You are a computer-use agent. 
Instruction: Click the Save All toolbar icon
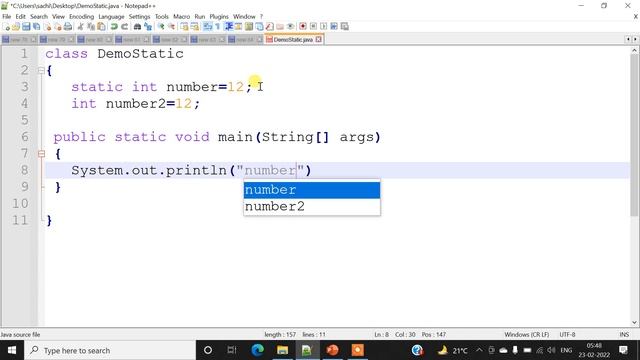[x=36, y=27]
